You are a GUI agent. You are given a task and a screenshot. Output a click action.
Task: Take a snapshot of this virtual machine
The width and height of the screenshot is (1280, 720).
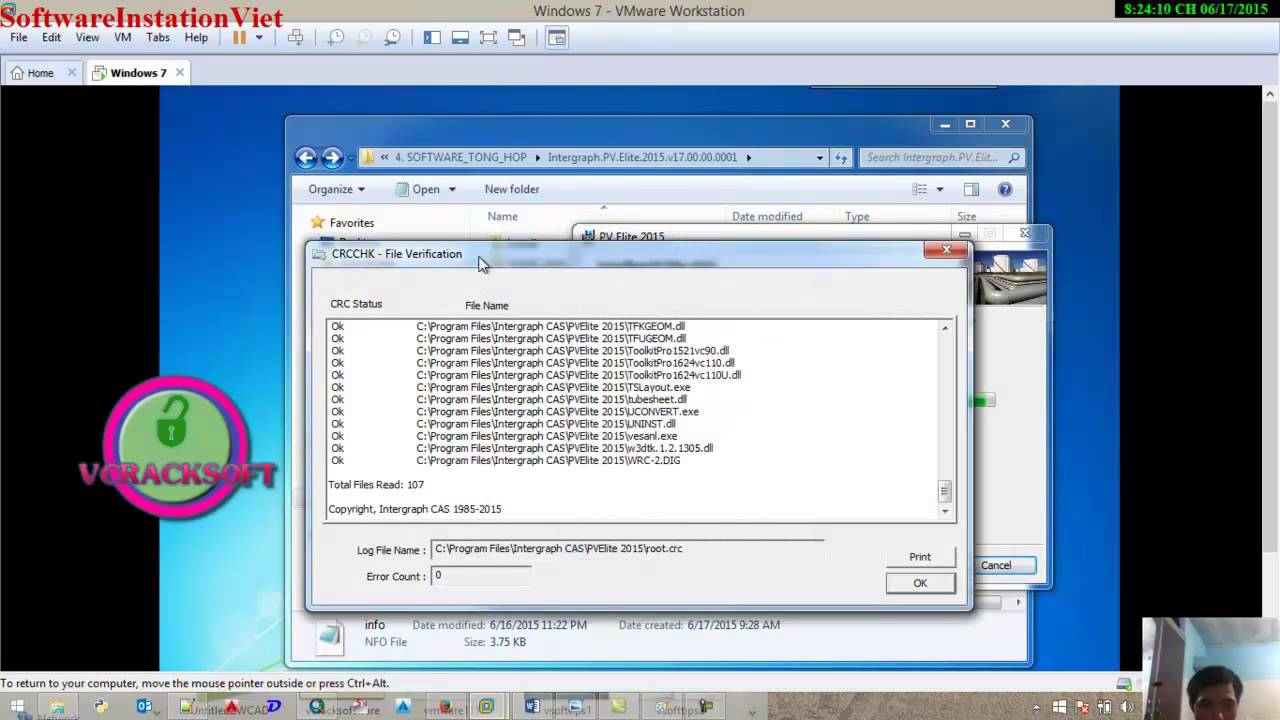point(336,37)
